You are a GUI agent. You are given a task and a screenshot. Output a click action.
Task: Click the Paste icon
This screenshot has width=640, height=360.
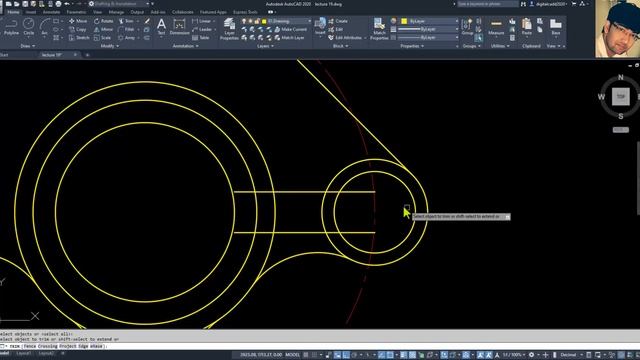click(527, 27)
